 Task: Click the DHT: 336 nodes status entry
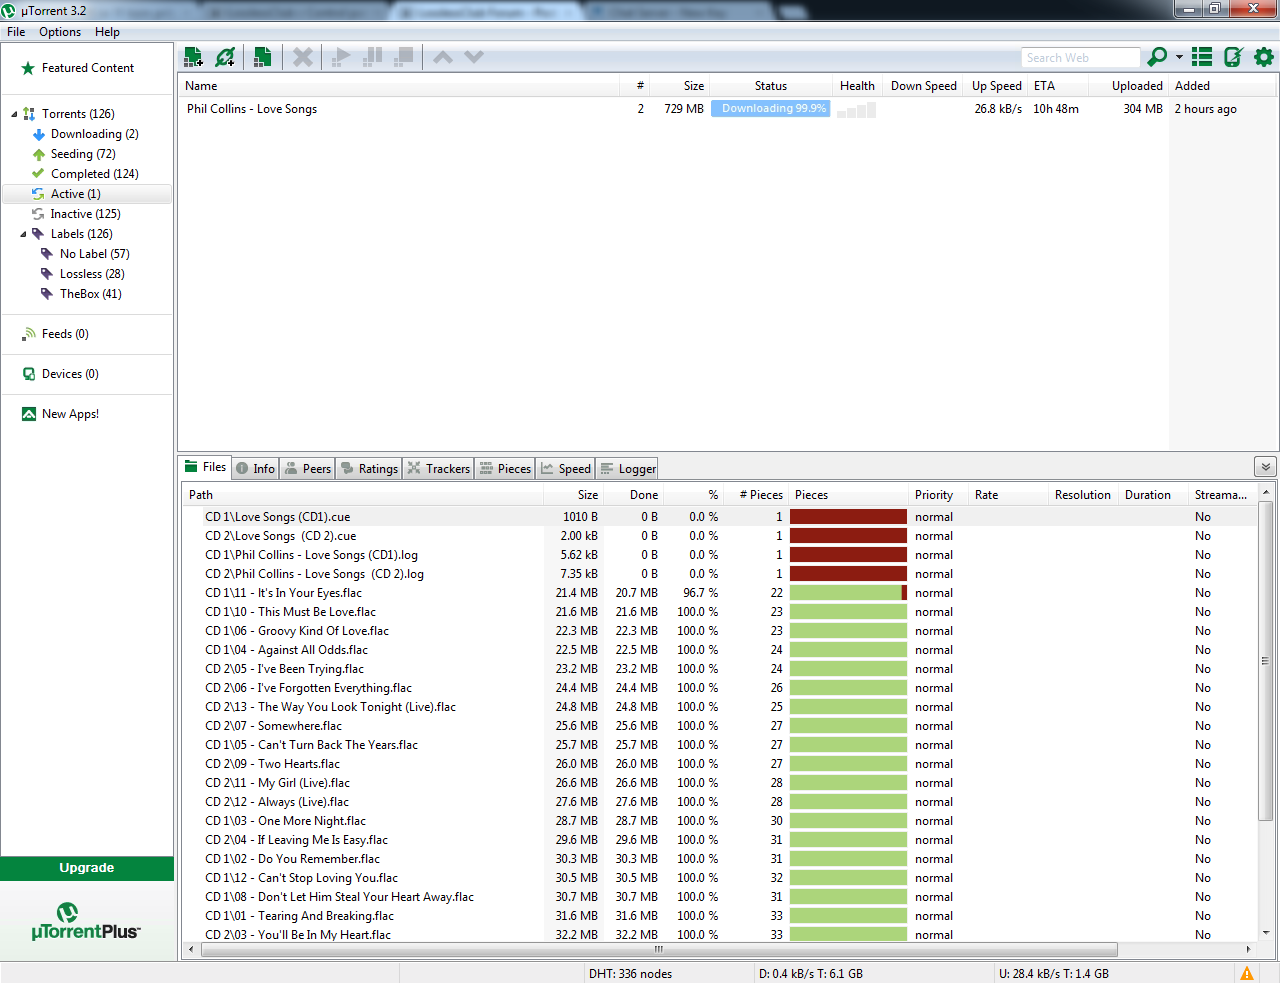click(x=630, y=974)
